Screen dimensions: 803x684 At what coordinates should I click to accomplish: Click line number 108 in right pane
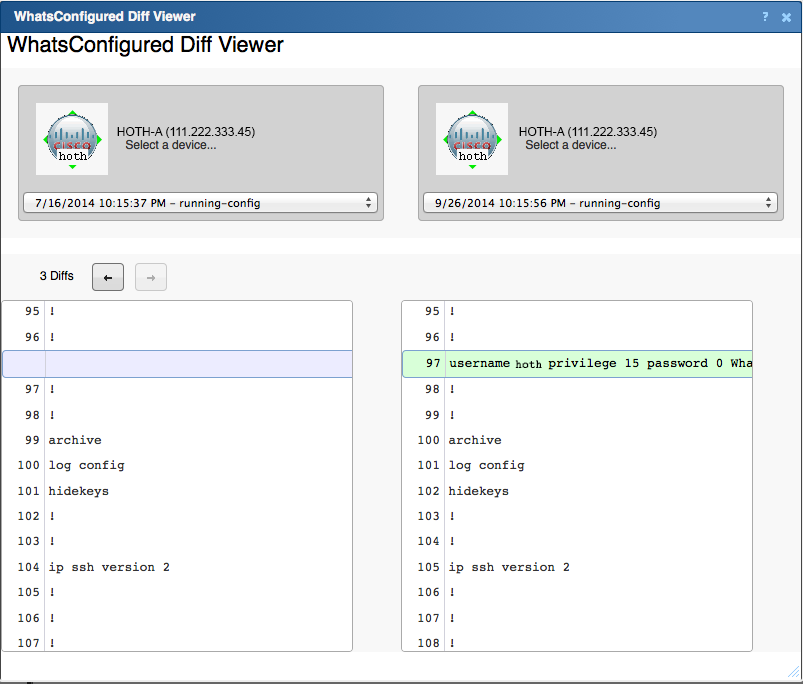[429, 643]
